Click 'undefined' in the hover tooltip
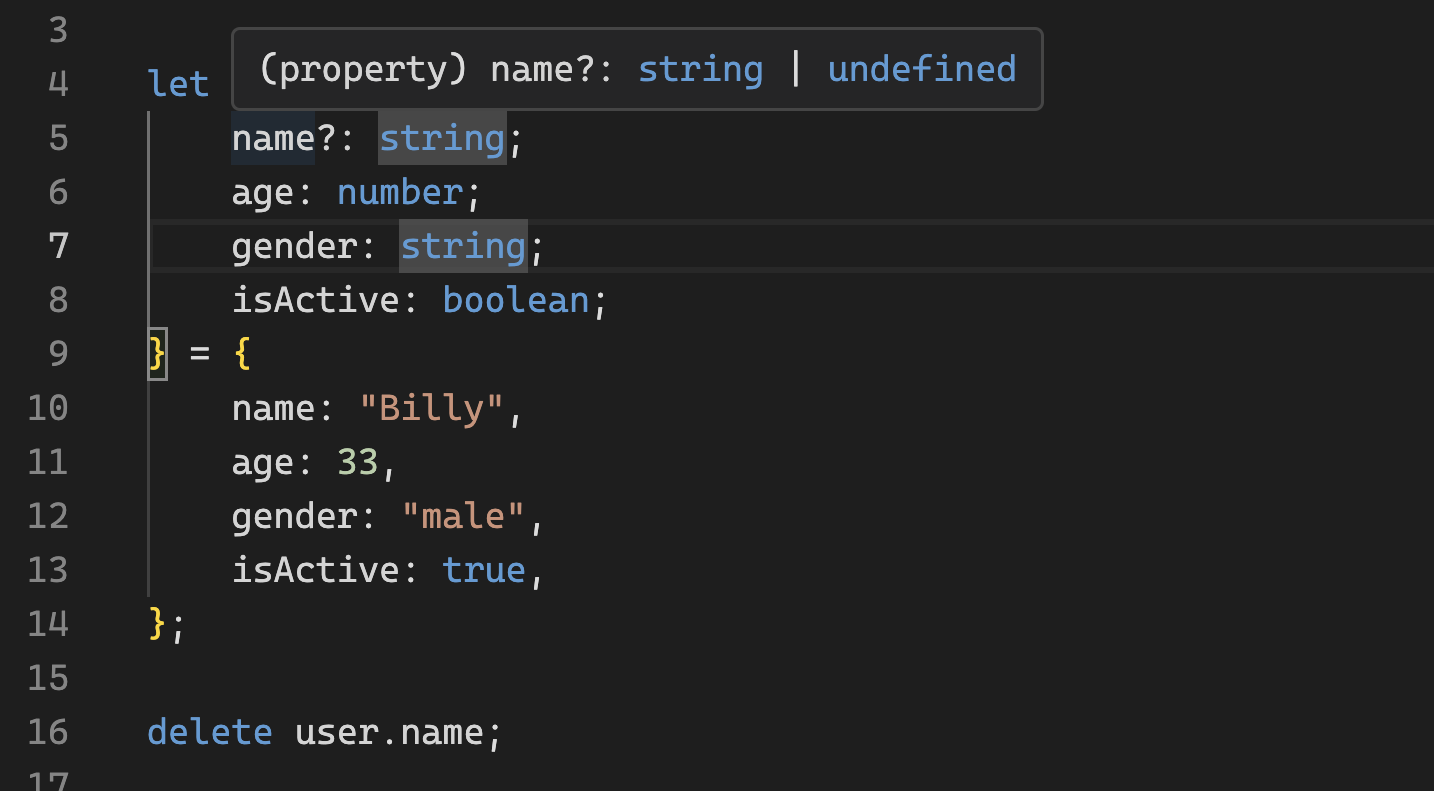This screenshot has height=791, width=1434. [922, 69]
